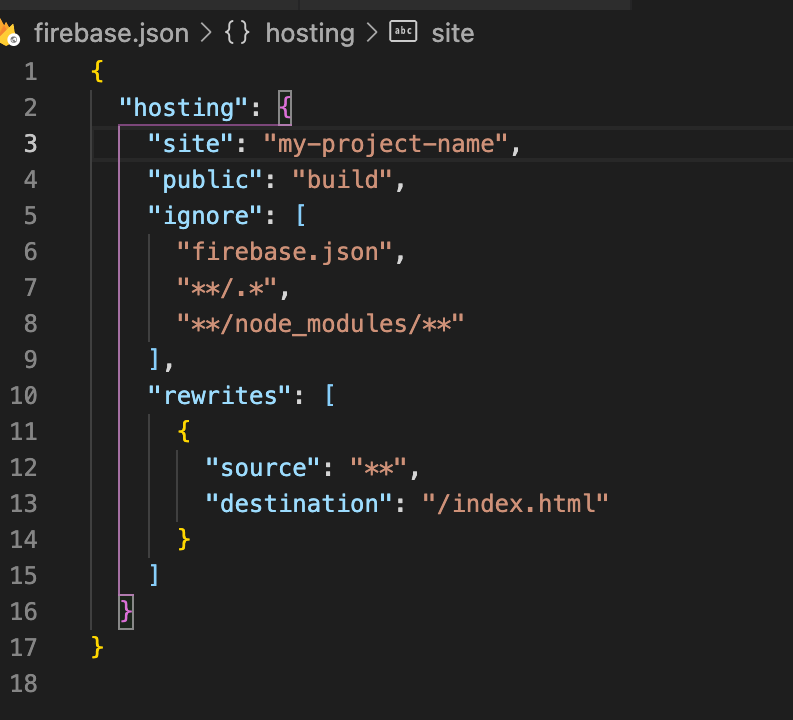Image resolution: width=793 pixels, height=720 pixels.
Task: Click the "destination" key
Action: click(298, 504)
